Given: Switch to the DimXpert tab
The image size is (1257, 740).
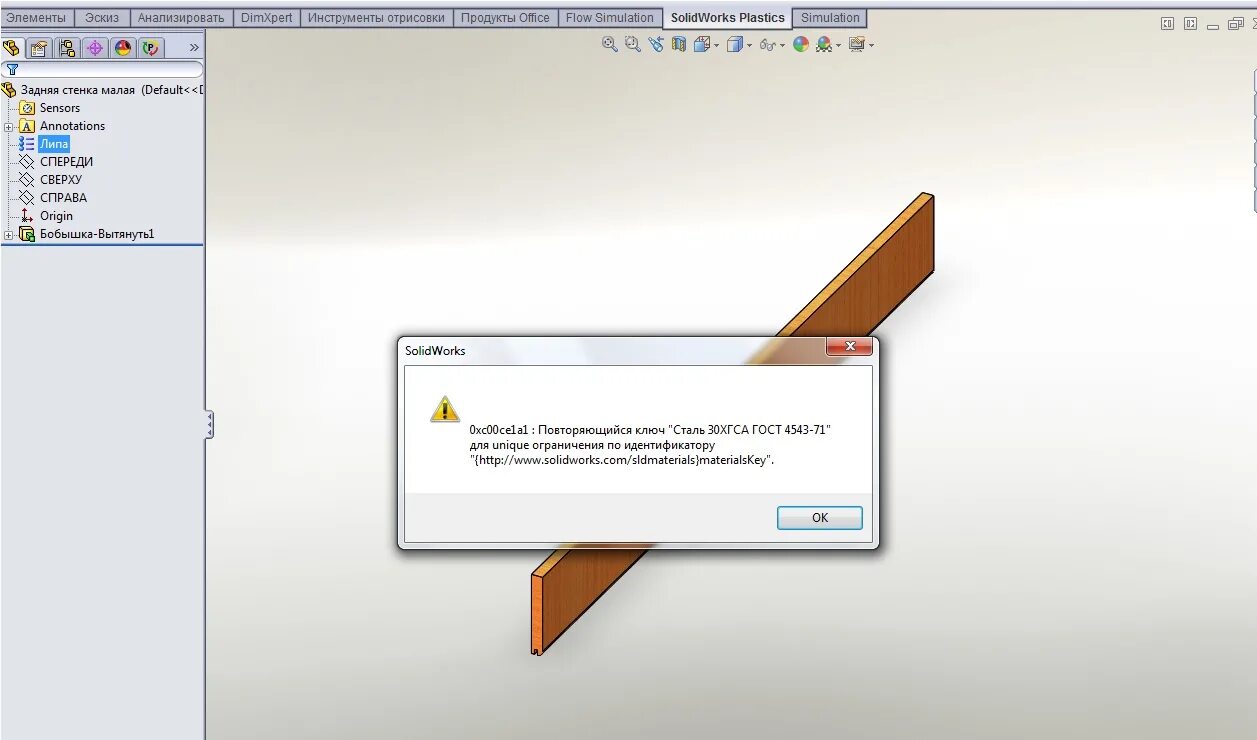Looking at the screenshot, I should click(x=267, y=18).
